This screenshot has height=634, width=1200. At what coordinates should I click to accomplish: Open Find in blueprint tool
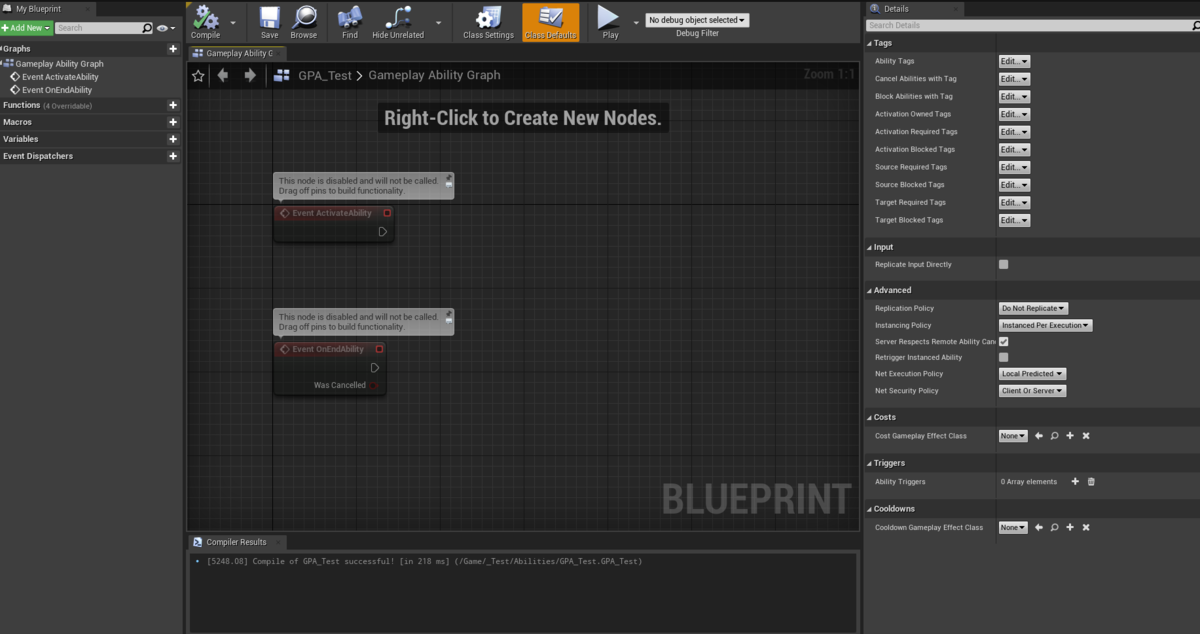pos(350,22)
